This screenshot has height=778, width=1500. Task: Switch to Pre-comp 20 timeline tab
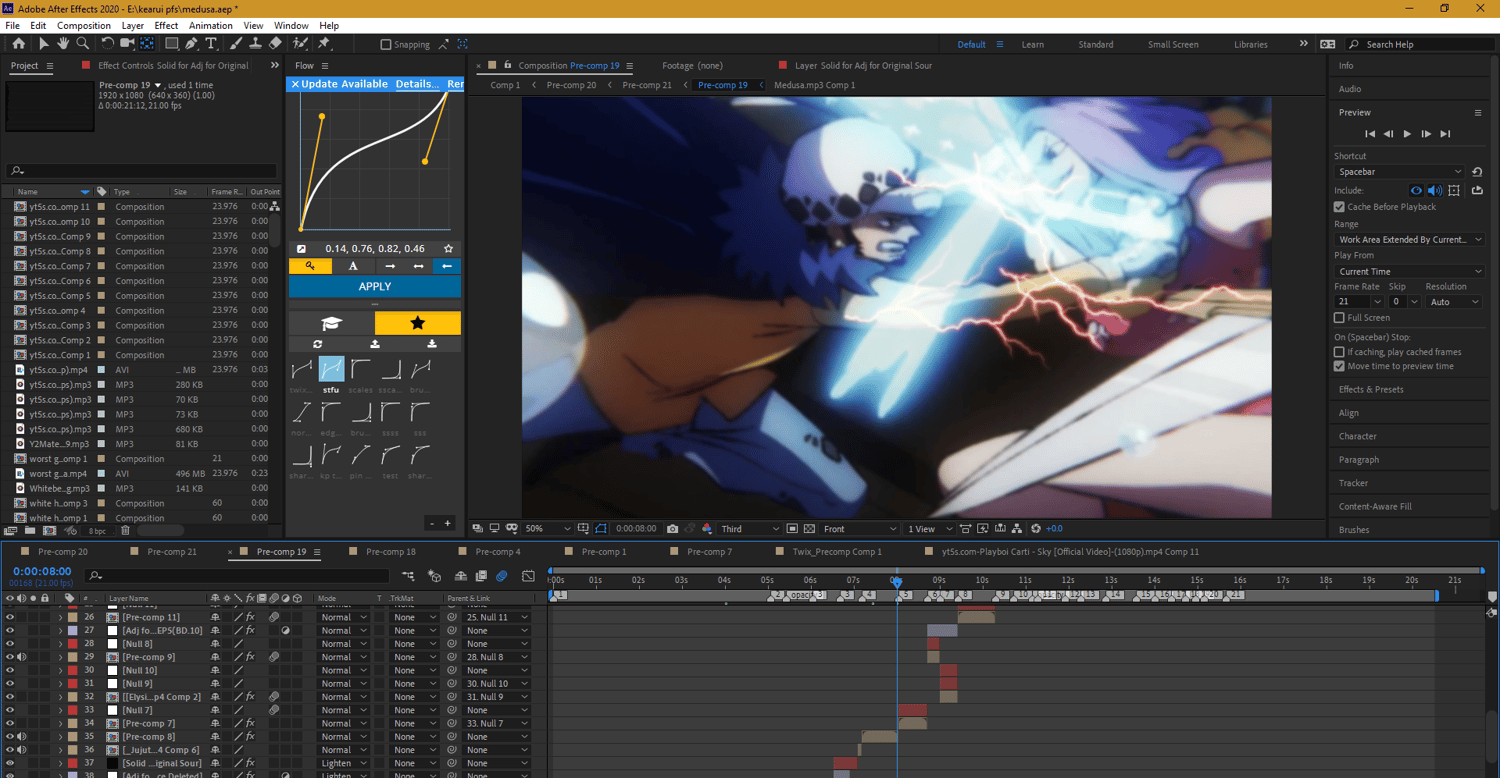click(63, 552)
